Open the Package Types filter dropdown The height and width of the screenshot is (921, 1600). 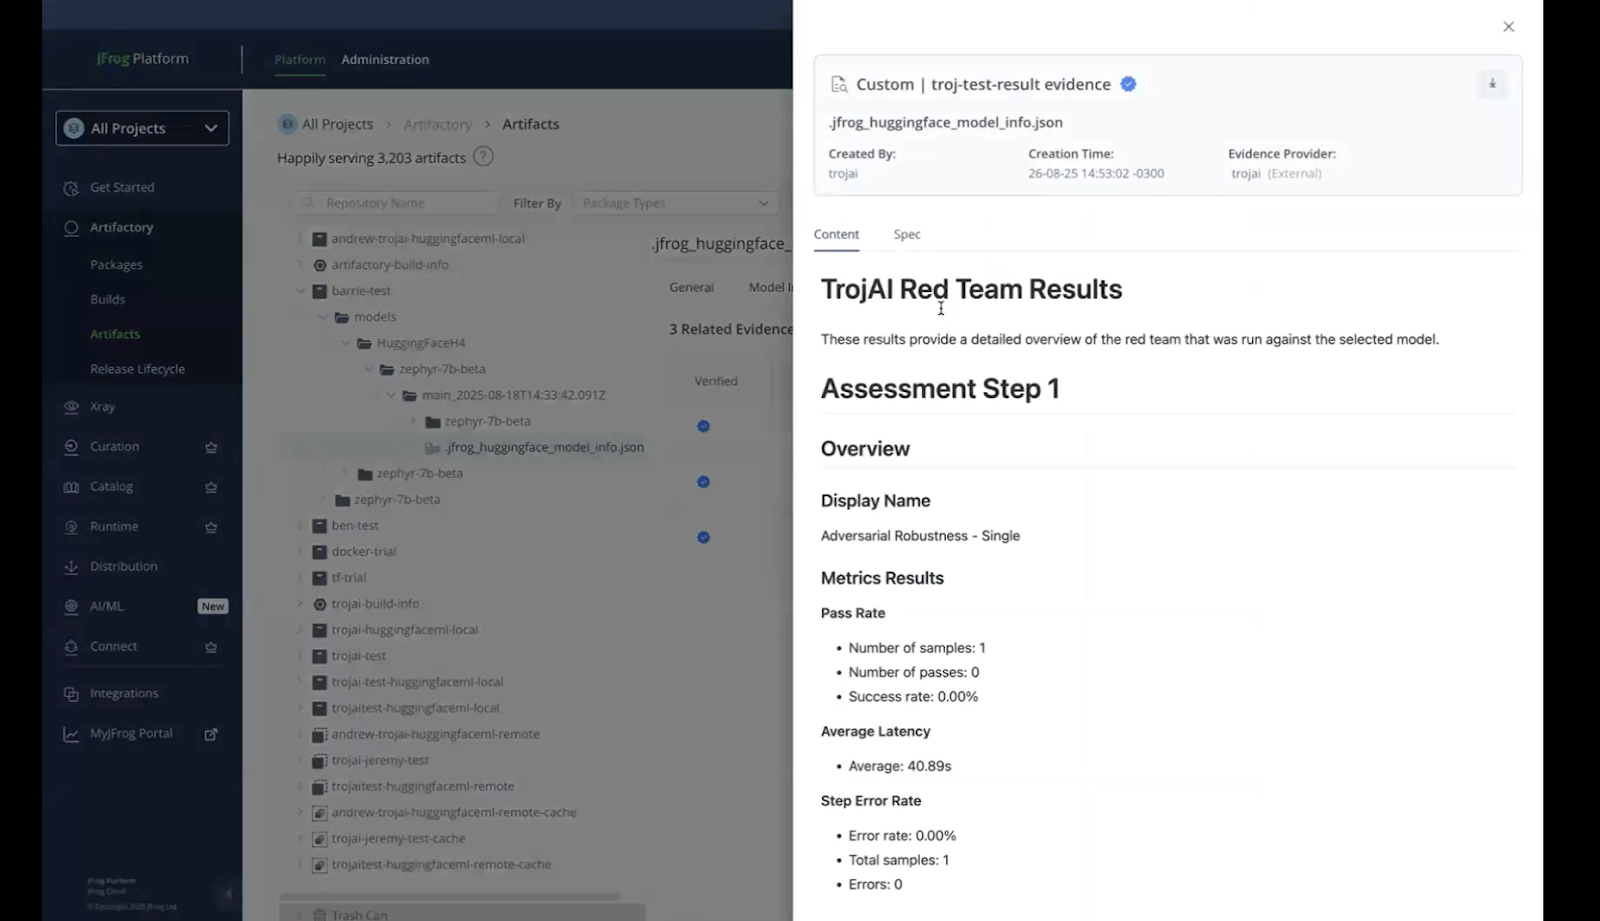coord(675,203)
